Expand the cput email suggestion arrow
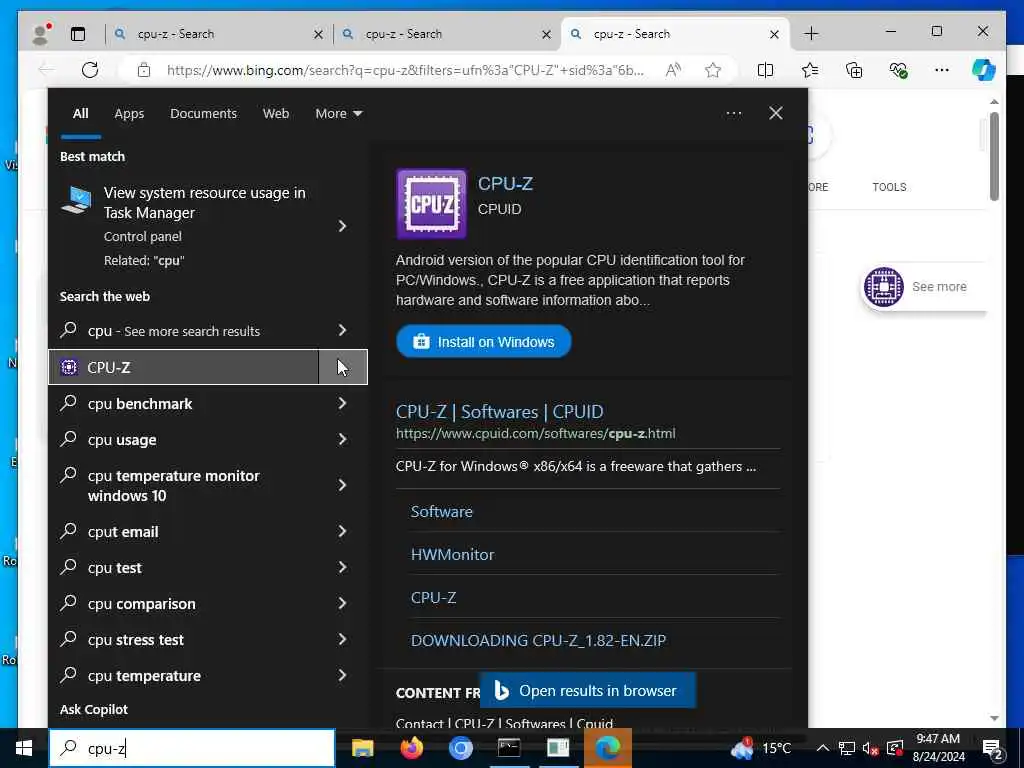Viewport: 1024px width, 768px height. click(342, 532)
